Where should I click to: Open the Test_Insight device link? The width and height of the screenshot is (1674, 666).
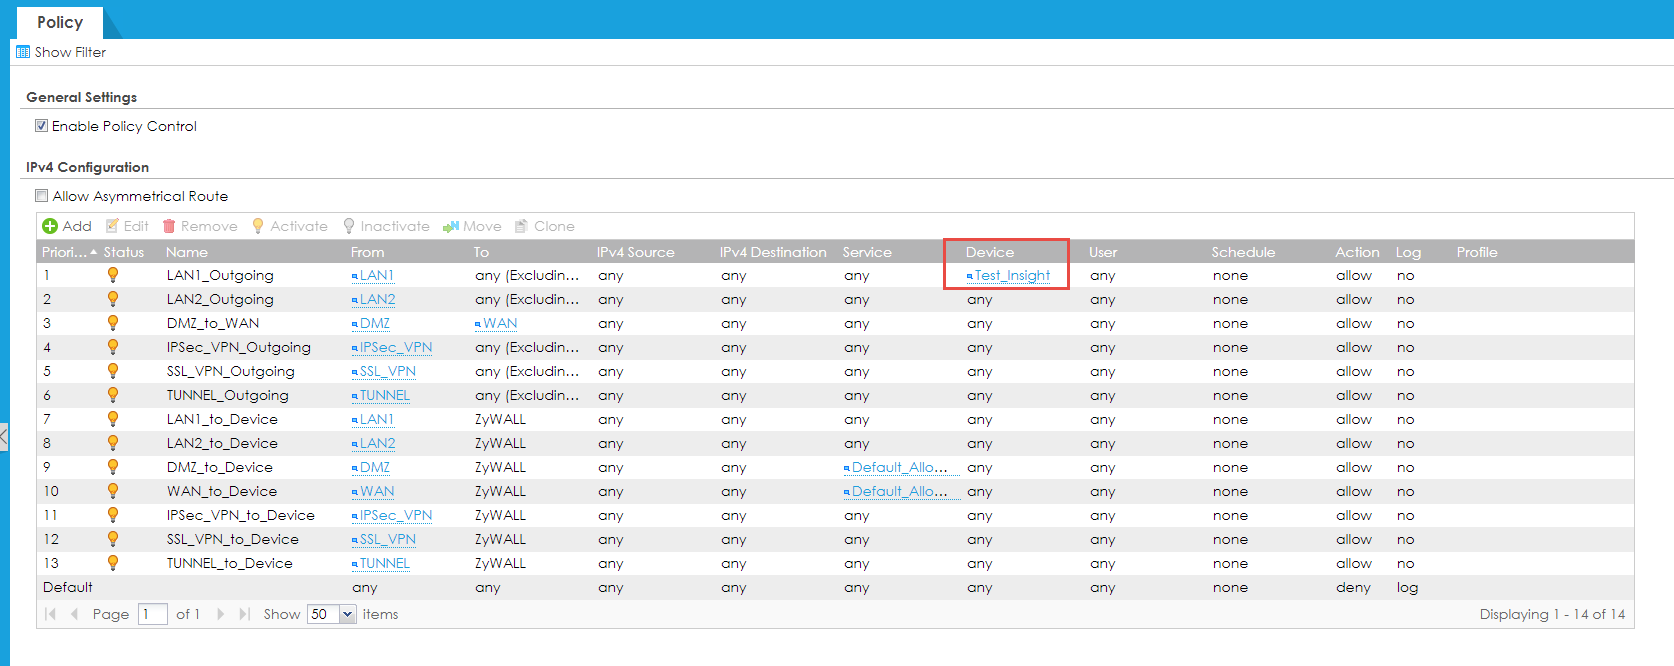coord(1012,276)
